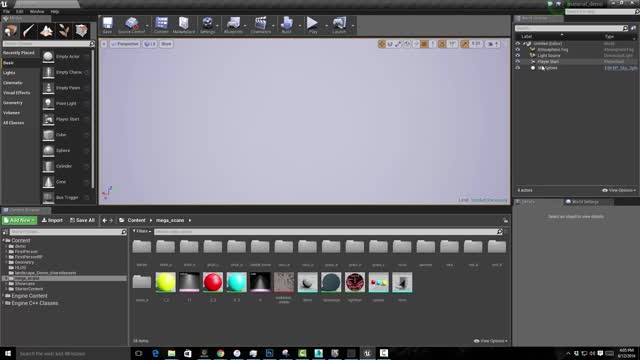Click the Search Classes input field
This screenshot has width=640, height=360.
pos(48,44)
